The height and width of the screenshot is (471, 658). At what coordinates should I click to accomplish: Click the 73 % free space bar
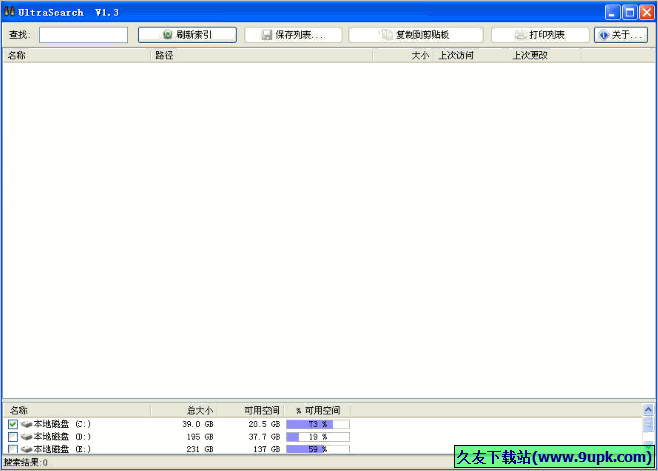pos(318,424)
